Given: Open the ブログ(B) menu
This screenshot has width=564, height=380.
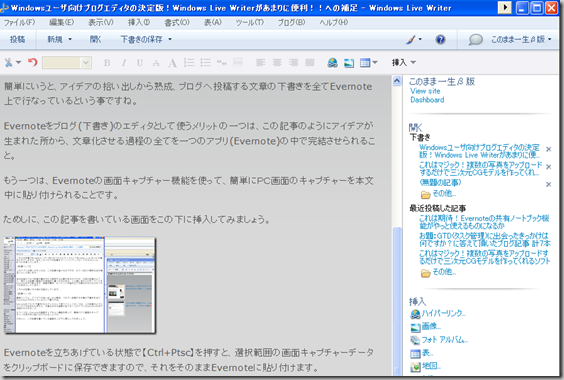Looking at the screenshot, I should pyautogui.click(x=291, y=22).
